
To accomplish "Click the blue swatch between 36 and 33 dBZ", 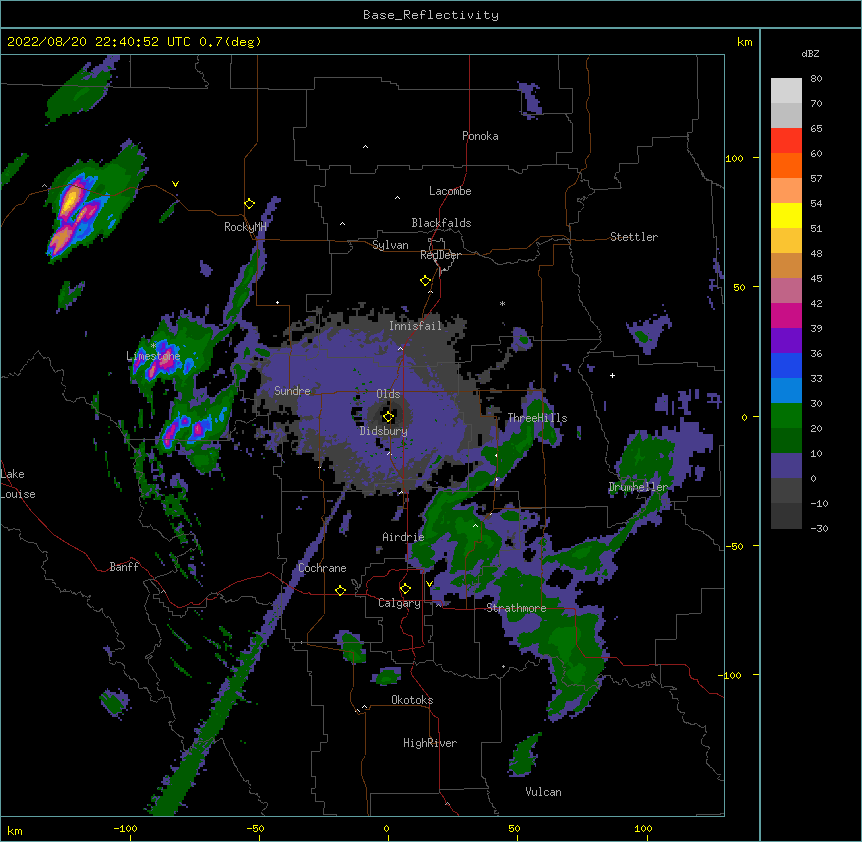I will [x=786, y=365].
